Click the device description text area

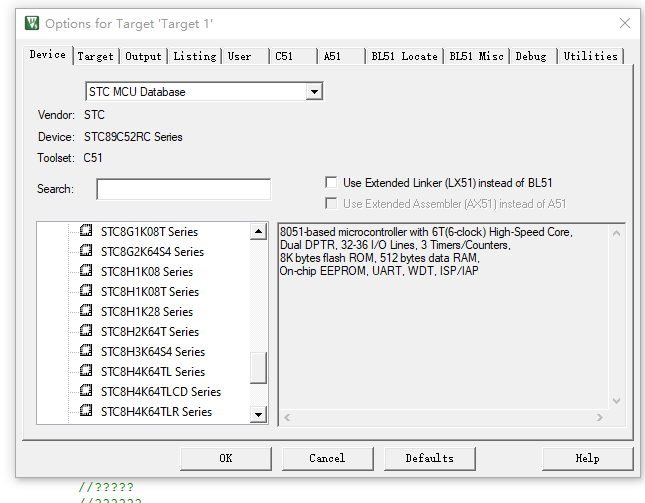pos(443,317)
